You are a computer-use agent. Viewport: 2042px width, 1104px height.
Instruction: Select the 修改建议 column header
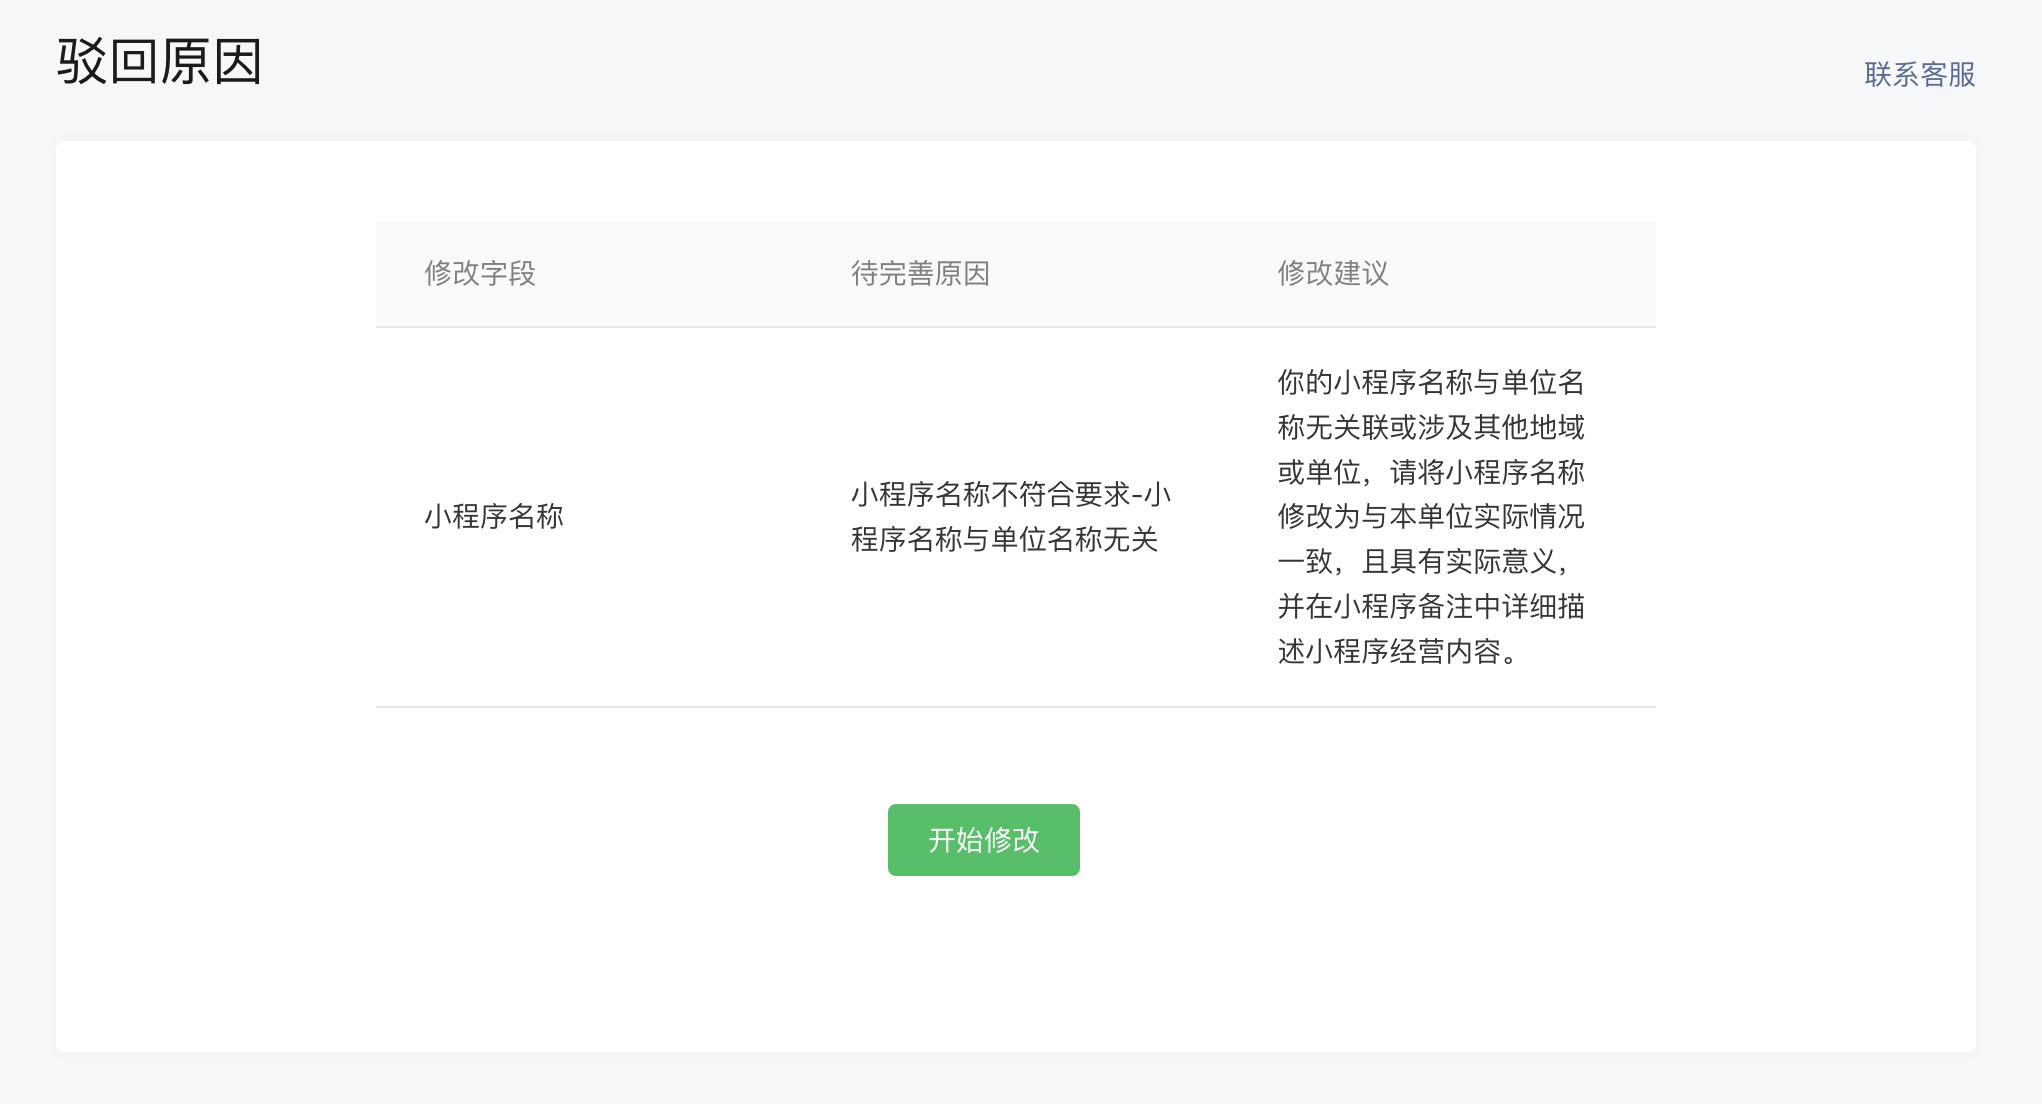[x=1333, y=273]
